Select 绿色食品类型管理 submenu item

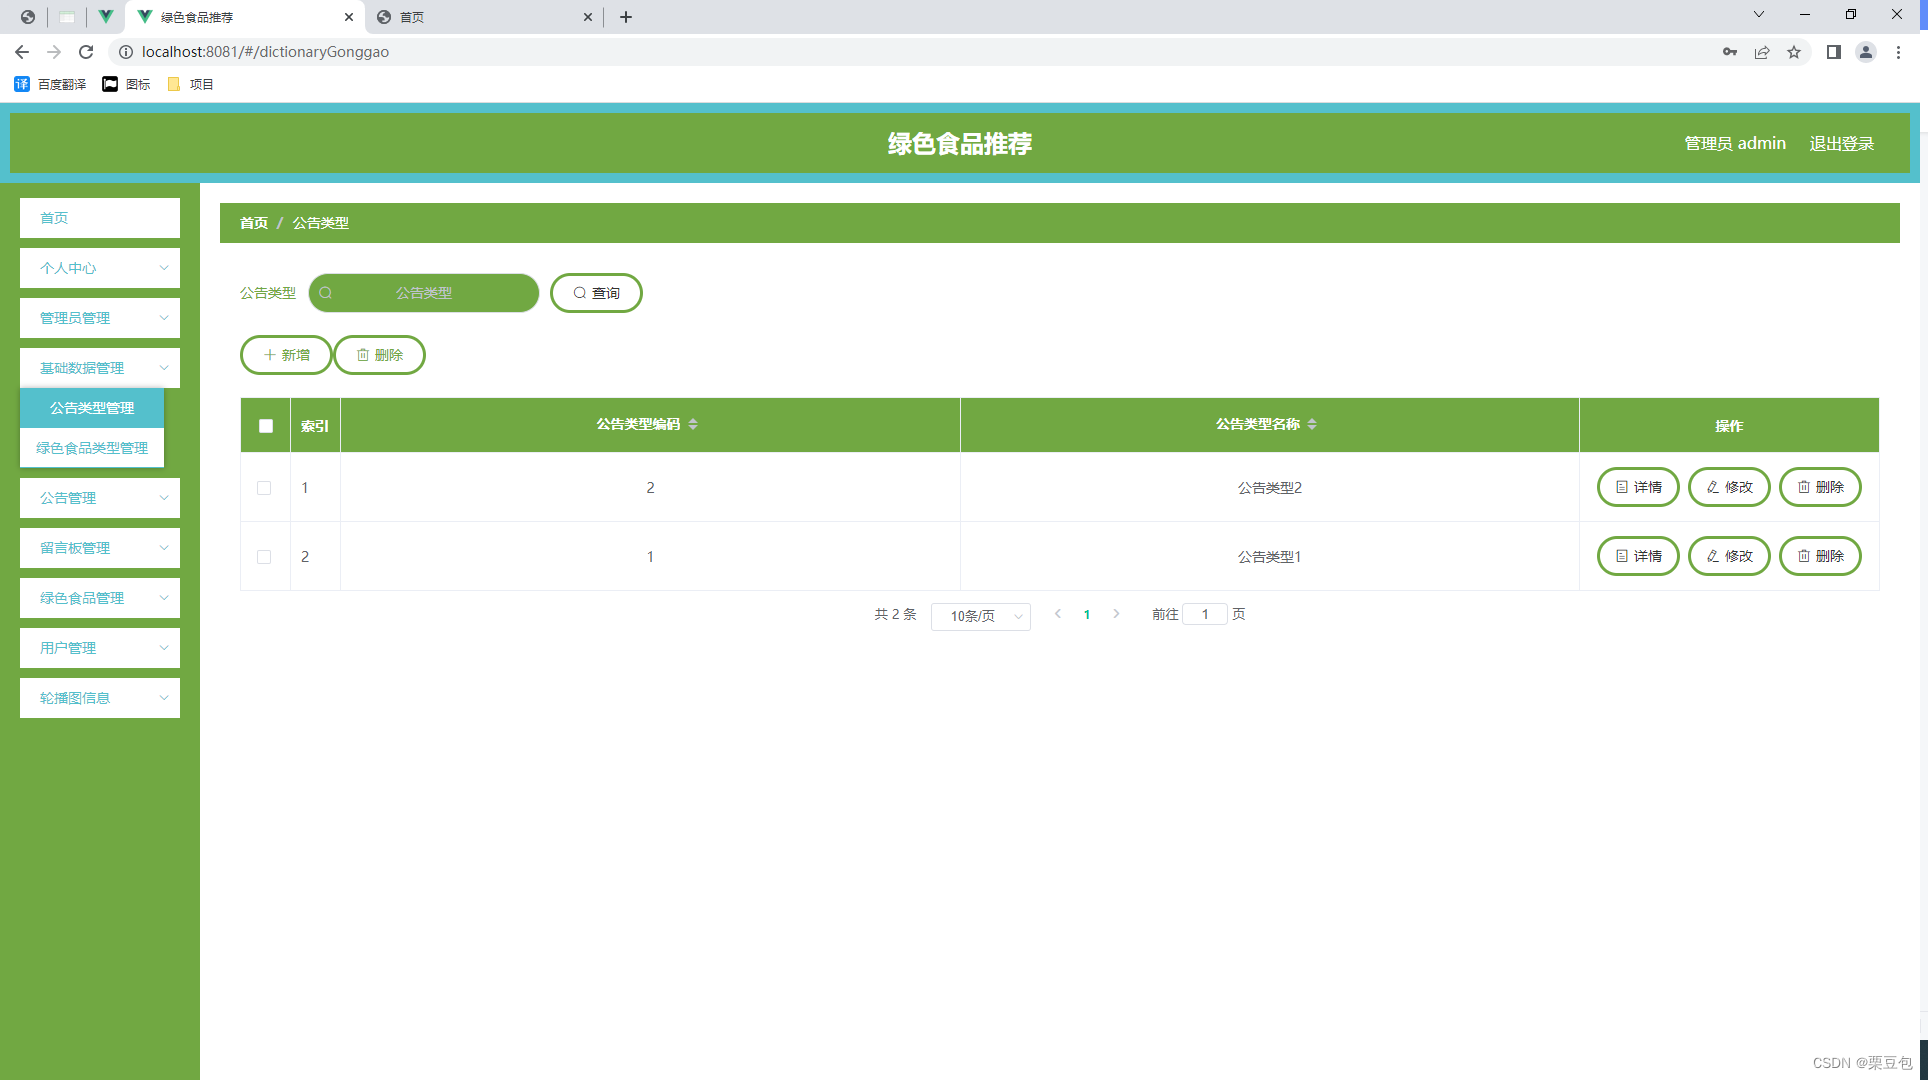(92, 448)
